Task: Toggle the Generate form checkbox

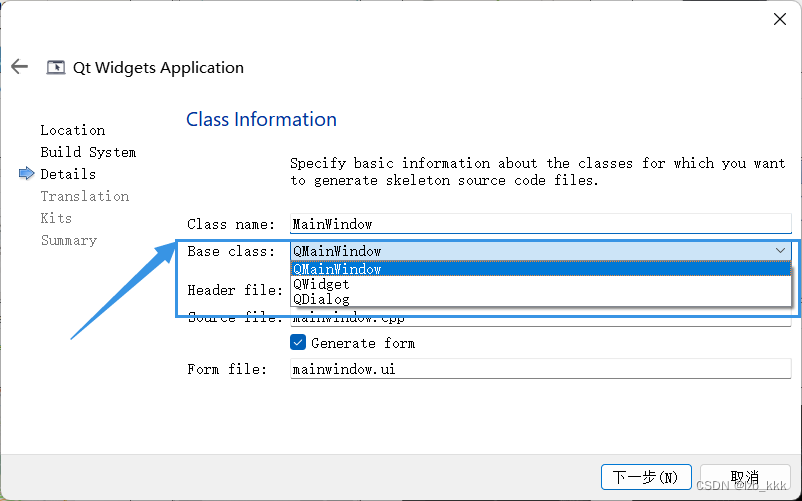Action: [x=298, y=343]
